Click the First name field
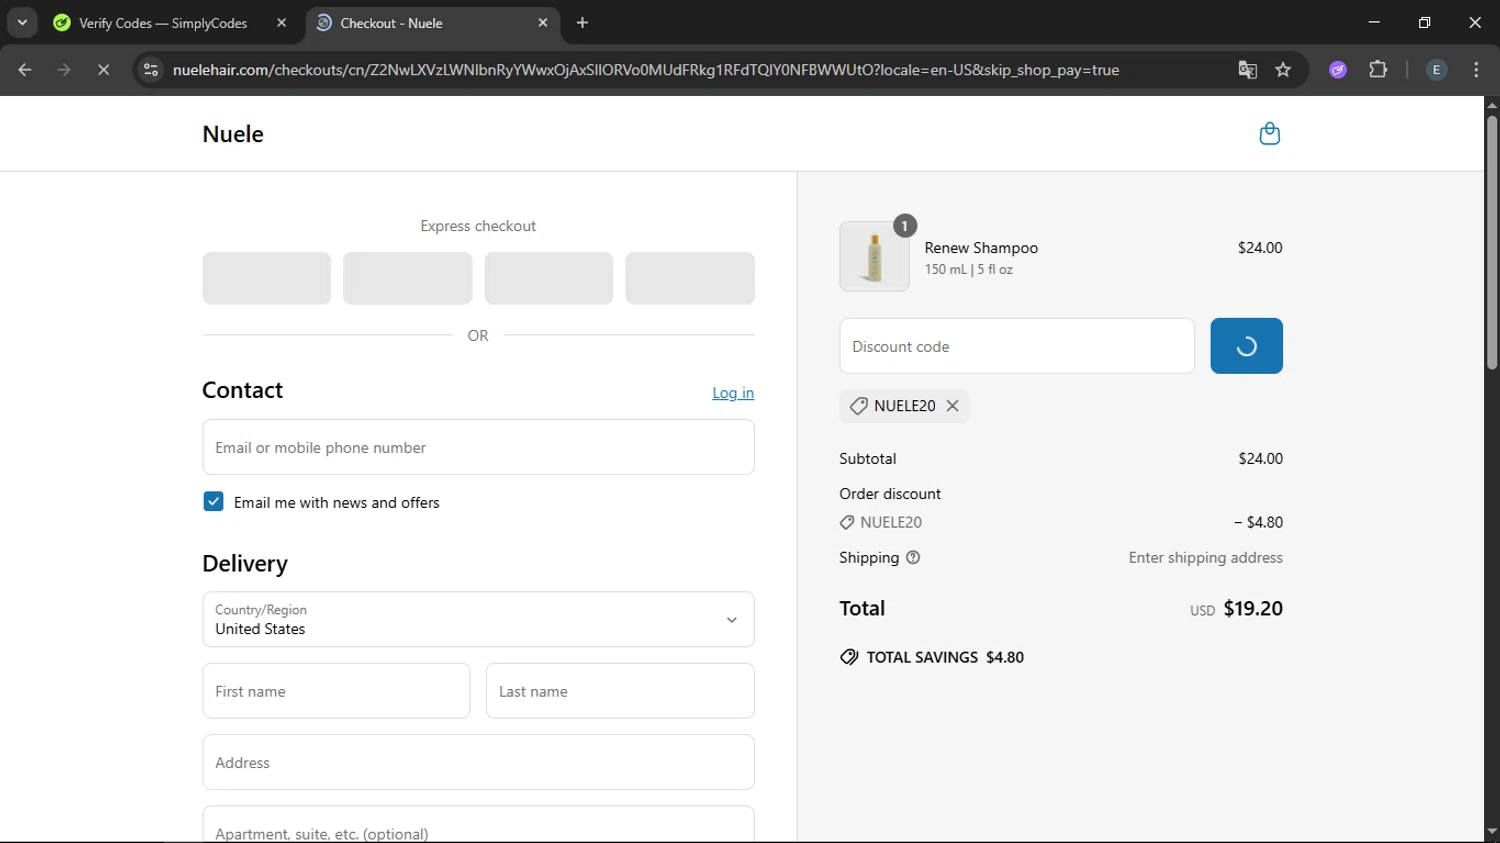Viewport: 1500px width, 843px height. pos(336,691)
